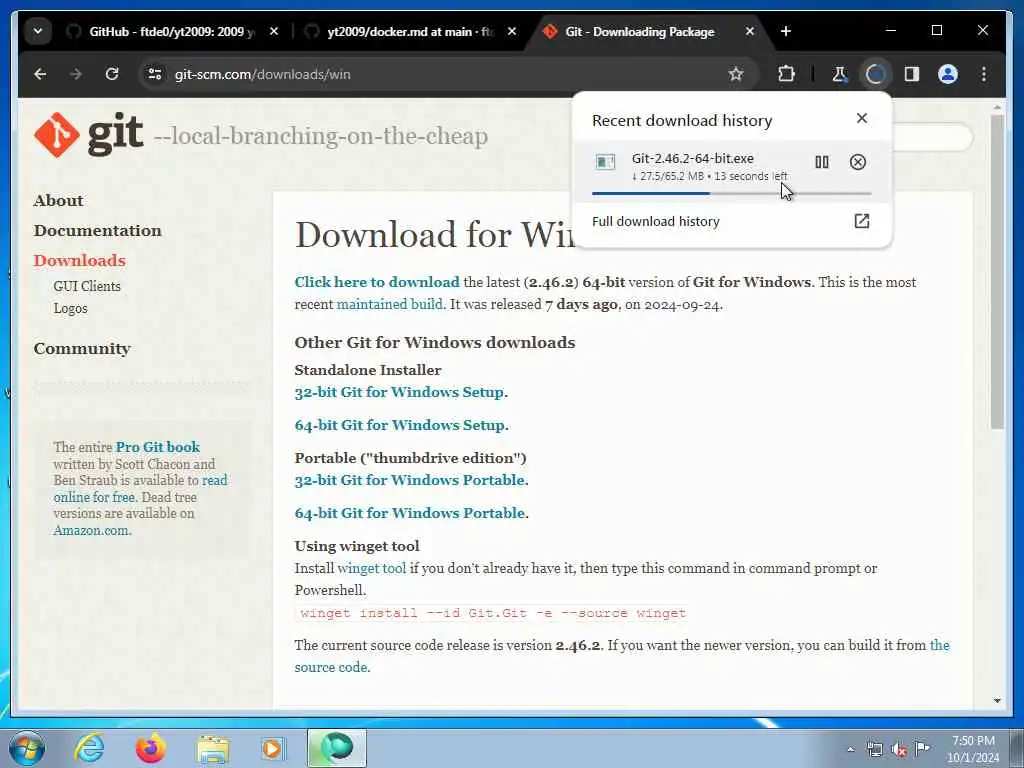Click the git logo
The image size is (1024, 768).
(89, 135)
